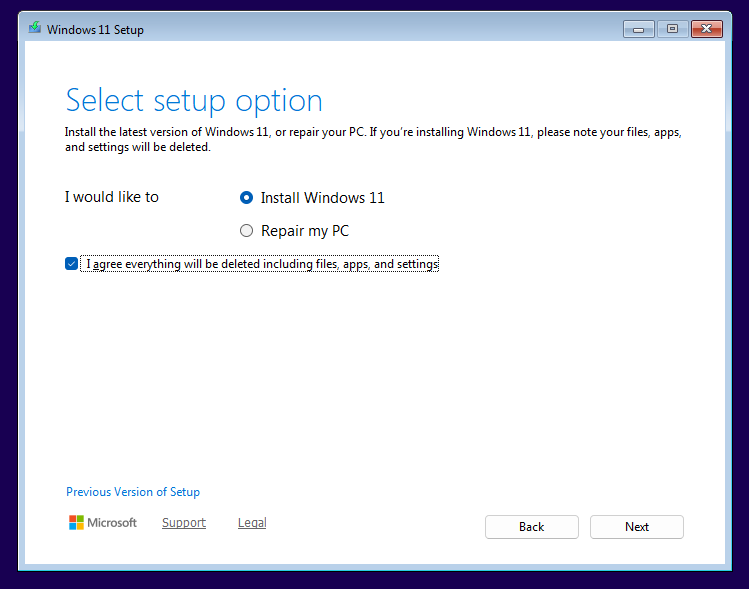This screenshot has width=749, height=589.
Task: Click the Windows 11 Setup title bar icon
Action: [35, 29]
